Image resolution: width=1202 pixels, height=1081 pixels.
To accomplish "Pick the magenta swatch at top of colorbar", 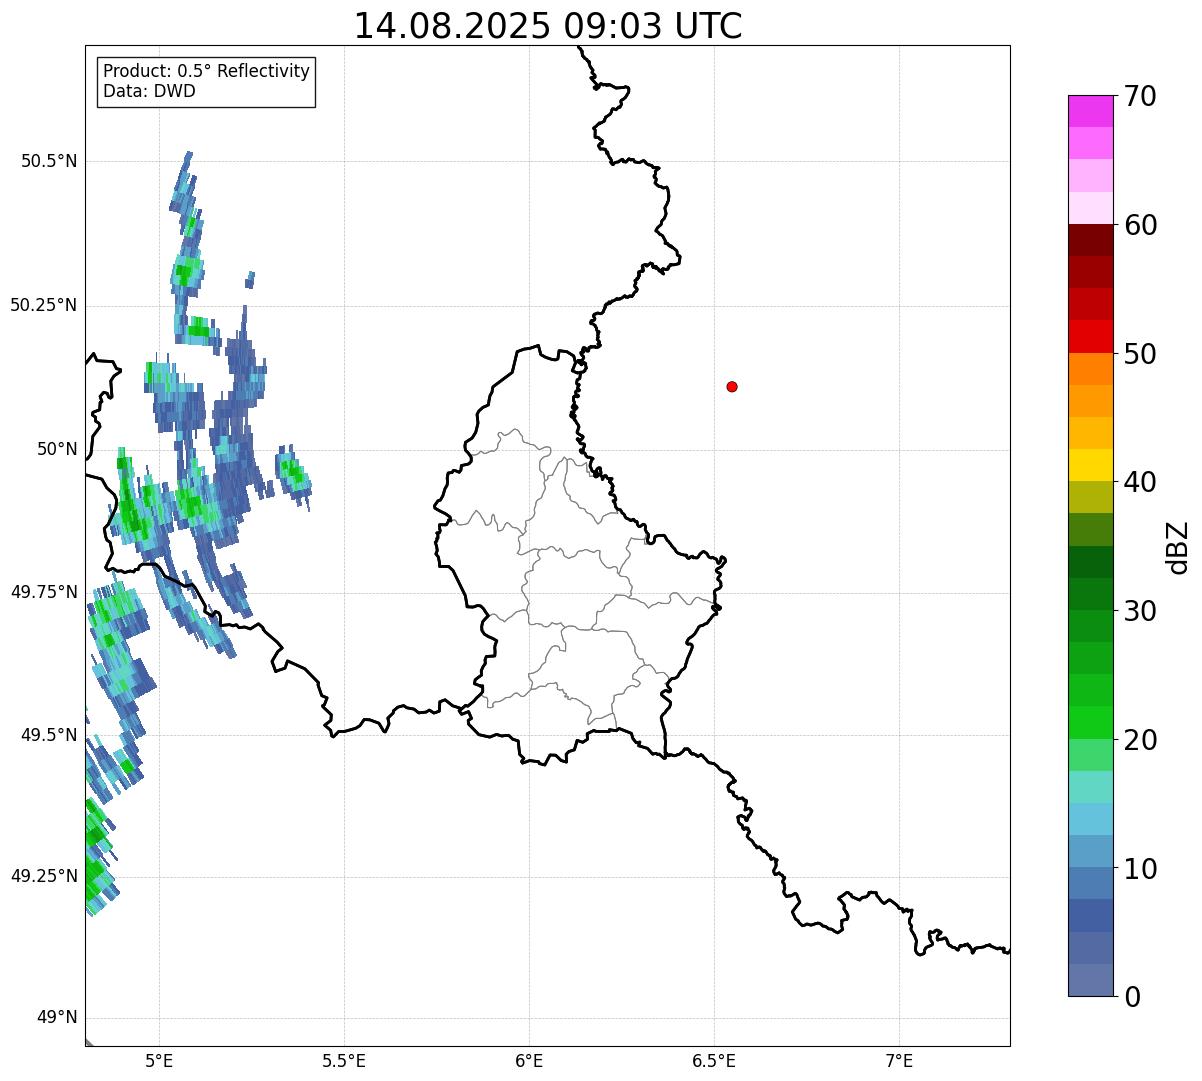I will [x=1090, y=111].
